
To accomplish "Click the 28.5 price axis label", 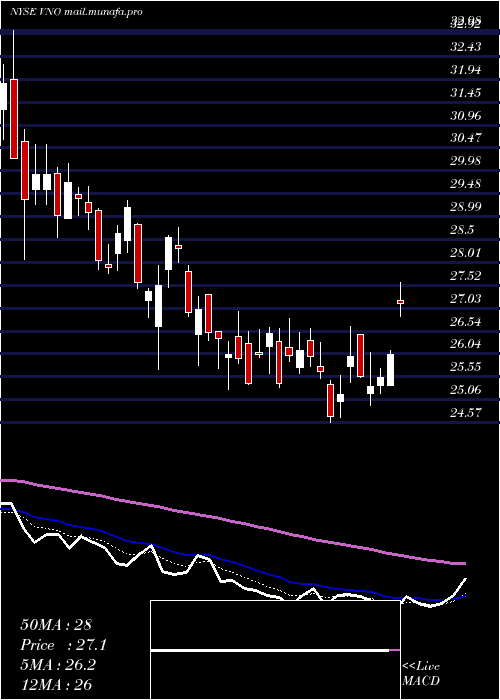I will click(x=462, y=230).
